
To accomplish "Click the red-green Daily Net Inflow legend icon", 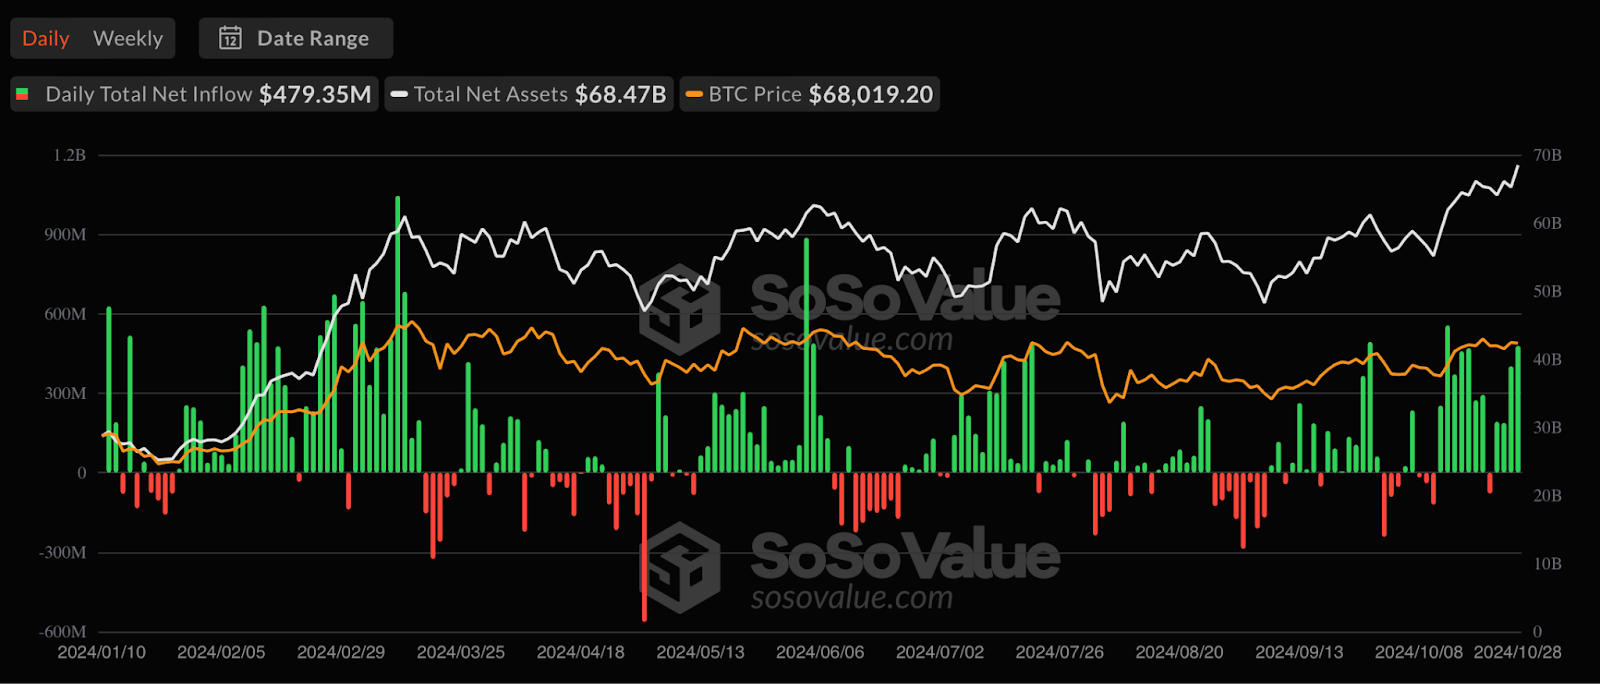I will [x=22, y=95].
